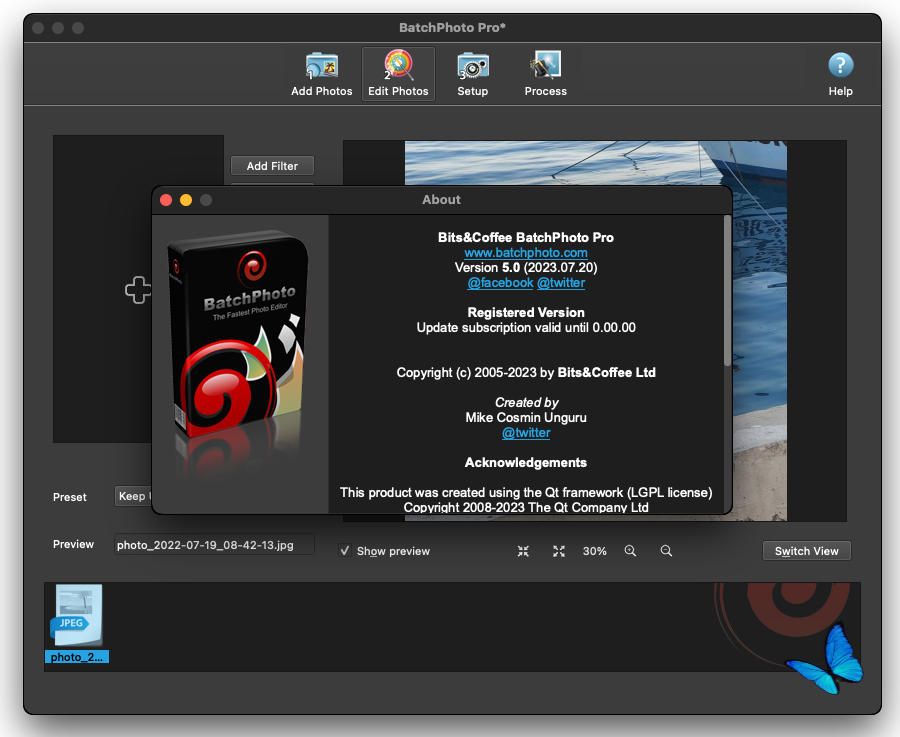Click the expand to actual size icon
Viewport: 900px width, 737px height.
pos(559,551)
